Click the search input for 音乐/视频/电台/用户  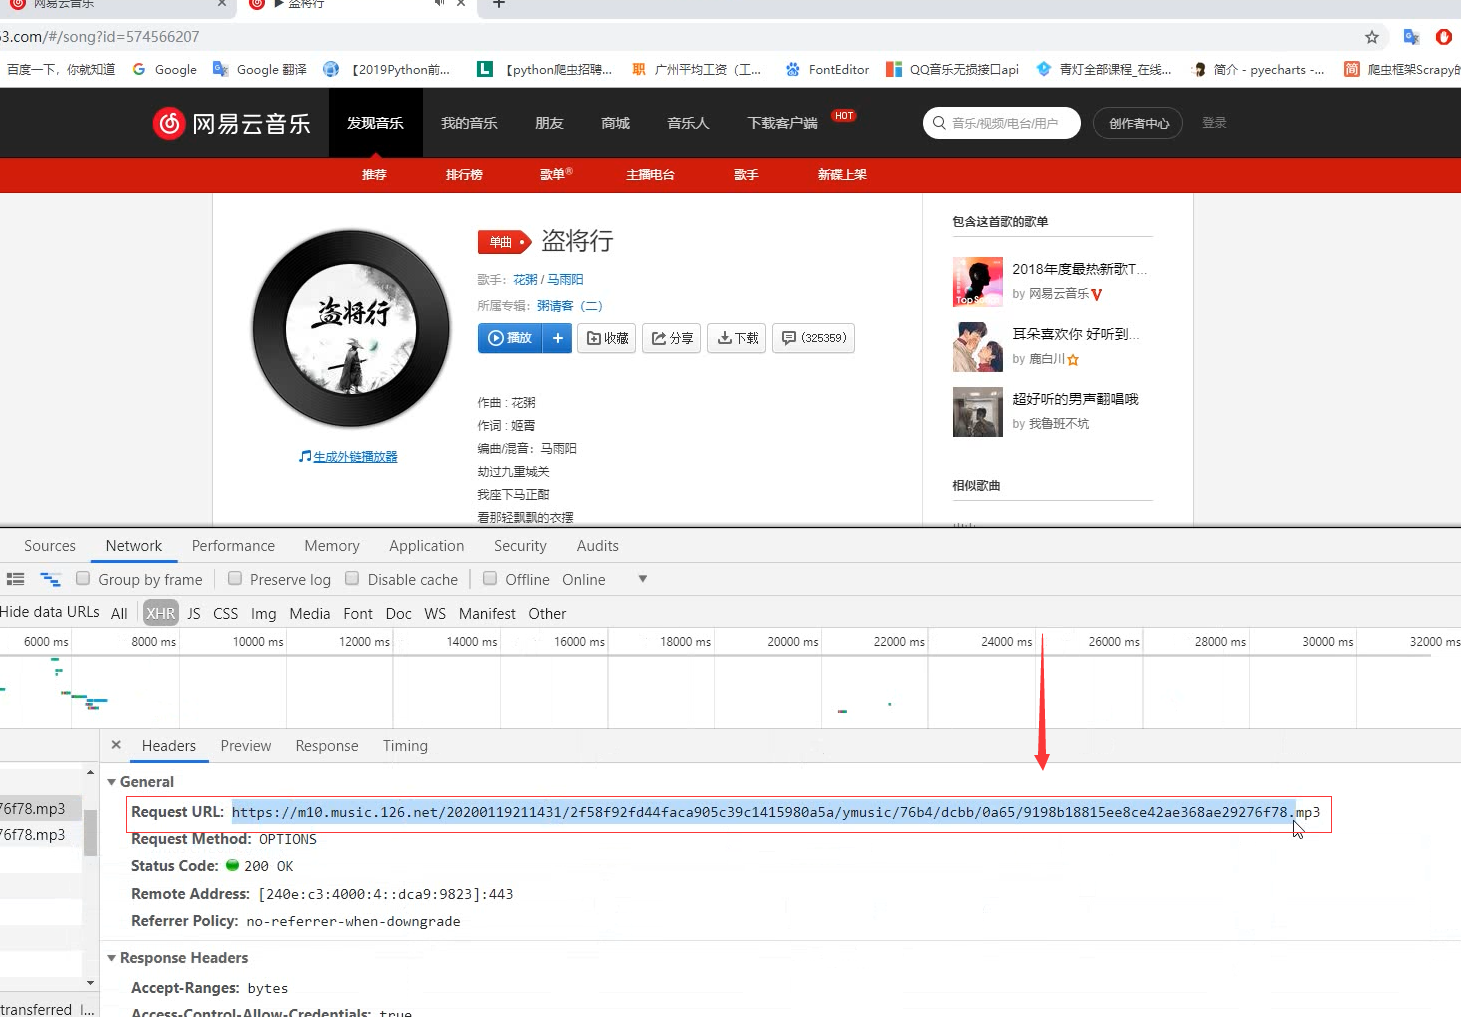[1002, 123]
